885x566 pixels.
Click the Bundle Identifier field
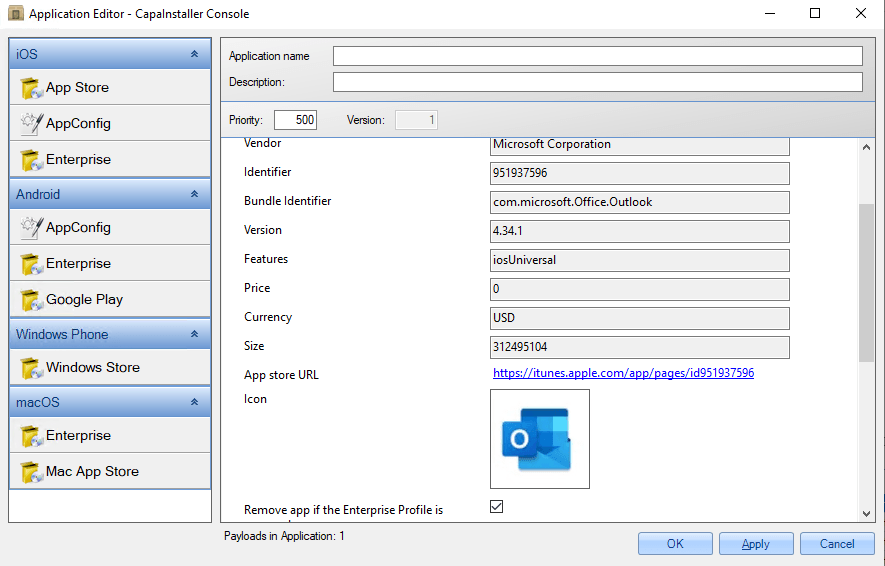[x=639, y=202]
